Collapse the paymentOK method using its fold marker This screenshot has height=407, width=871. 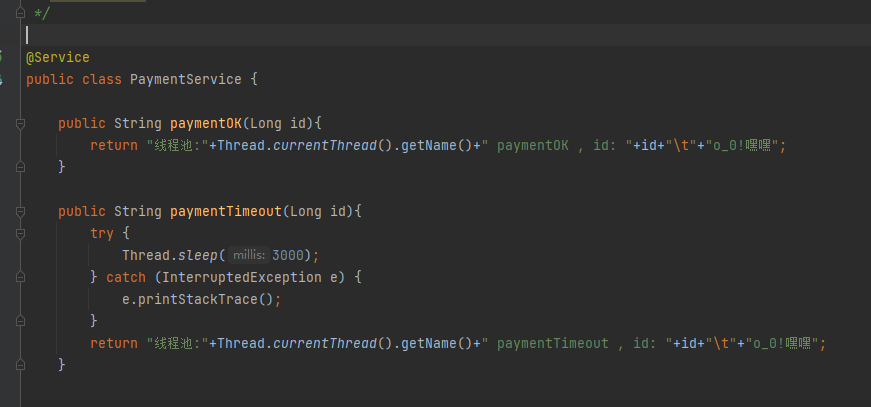20,124
